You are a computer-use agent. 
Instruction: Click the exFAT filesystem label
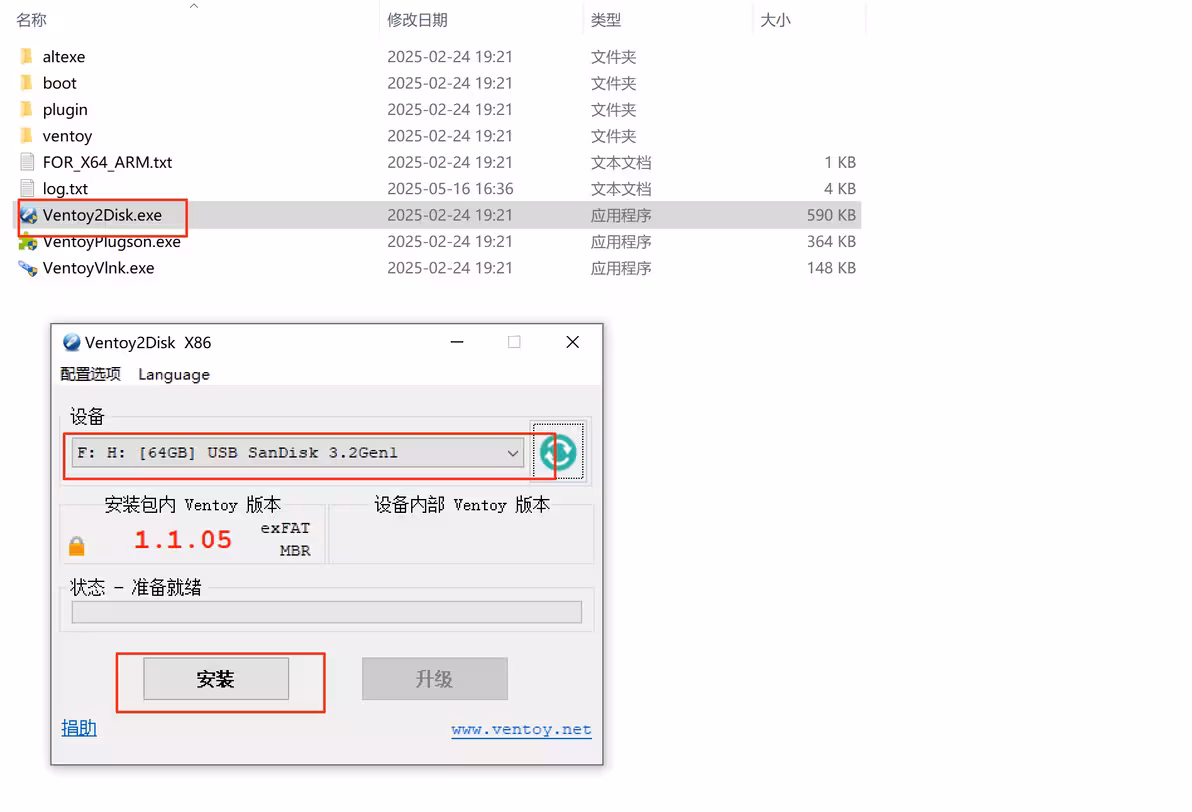[285, 528]
